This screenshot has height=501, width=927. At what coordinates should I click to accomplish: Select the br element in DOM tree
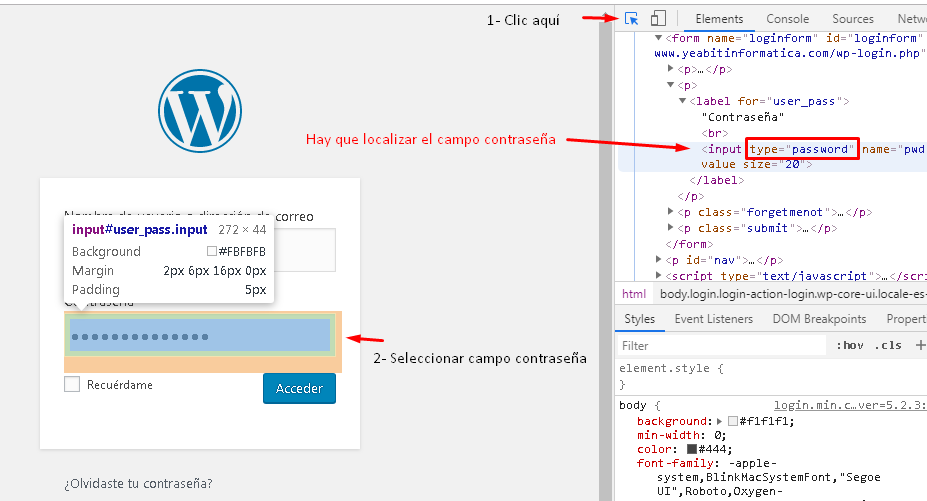[715, 133]
